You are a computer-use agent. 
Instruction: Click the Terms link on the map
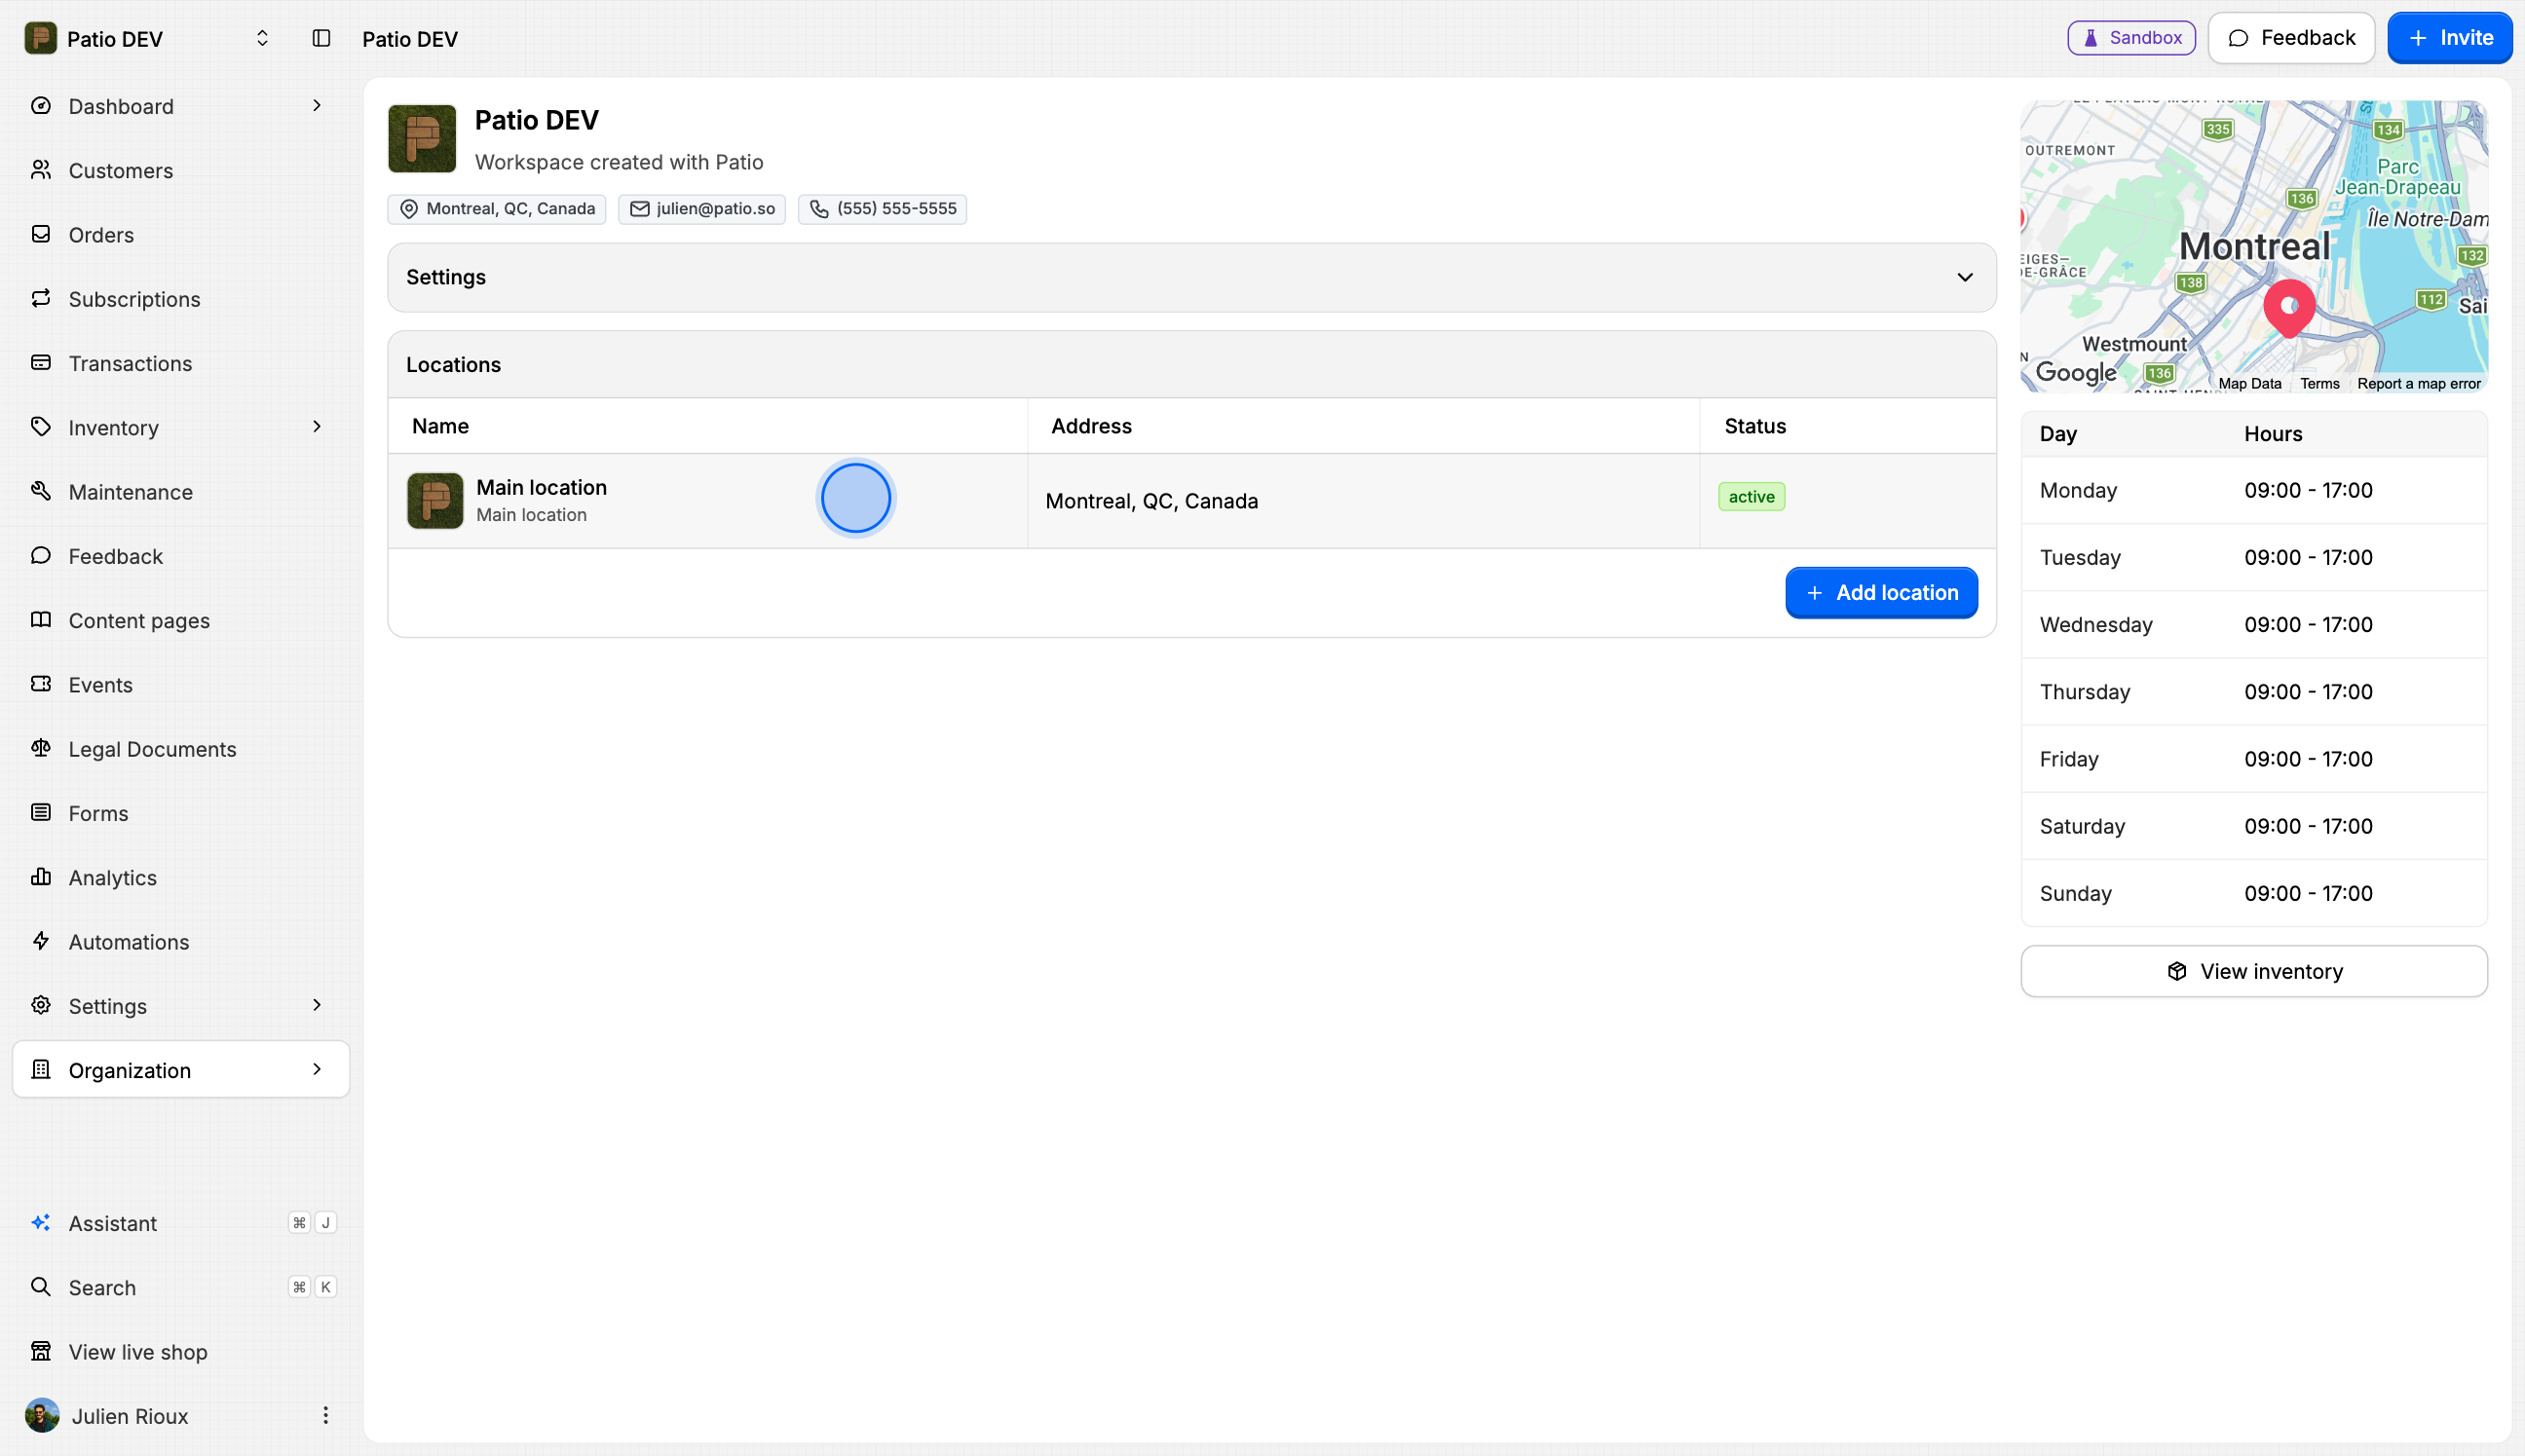(x=2319, y=383)
